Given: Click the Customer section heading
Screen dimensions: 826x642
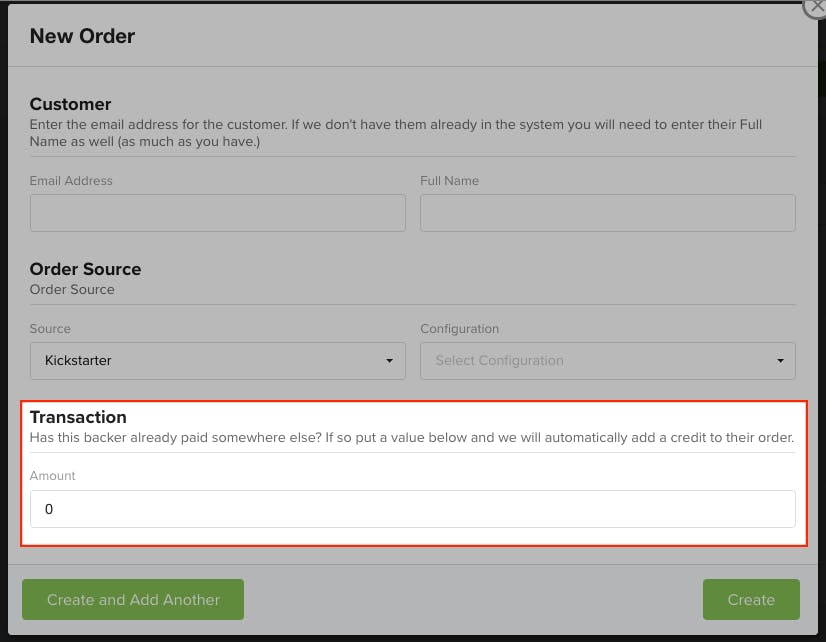Looking at the screenshot, I should 70,104.
